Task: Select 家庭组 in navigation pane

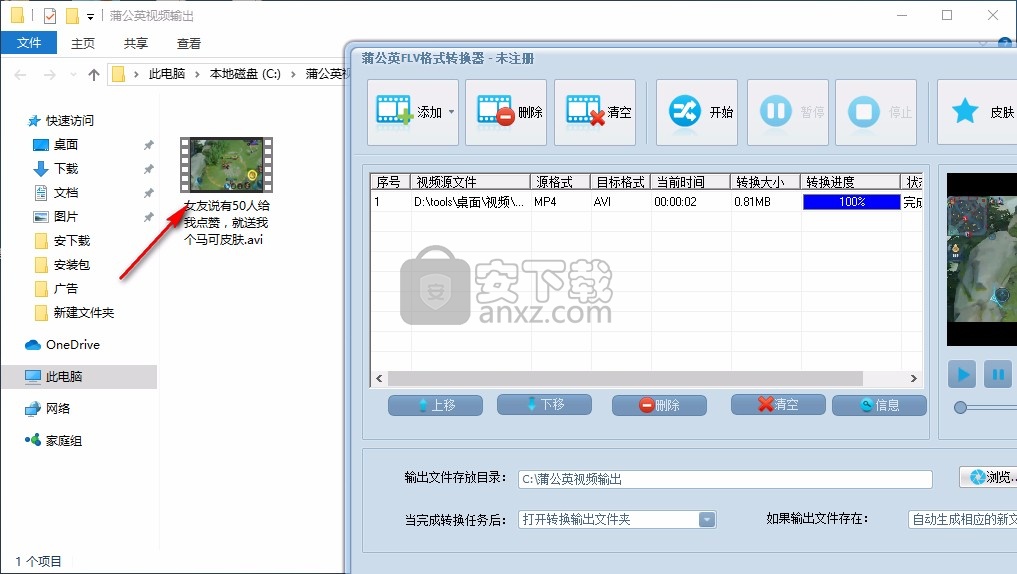Action: click(x=63, y=441)
